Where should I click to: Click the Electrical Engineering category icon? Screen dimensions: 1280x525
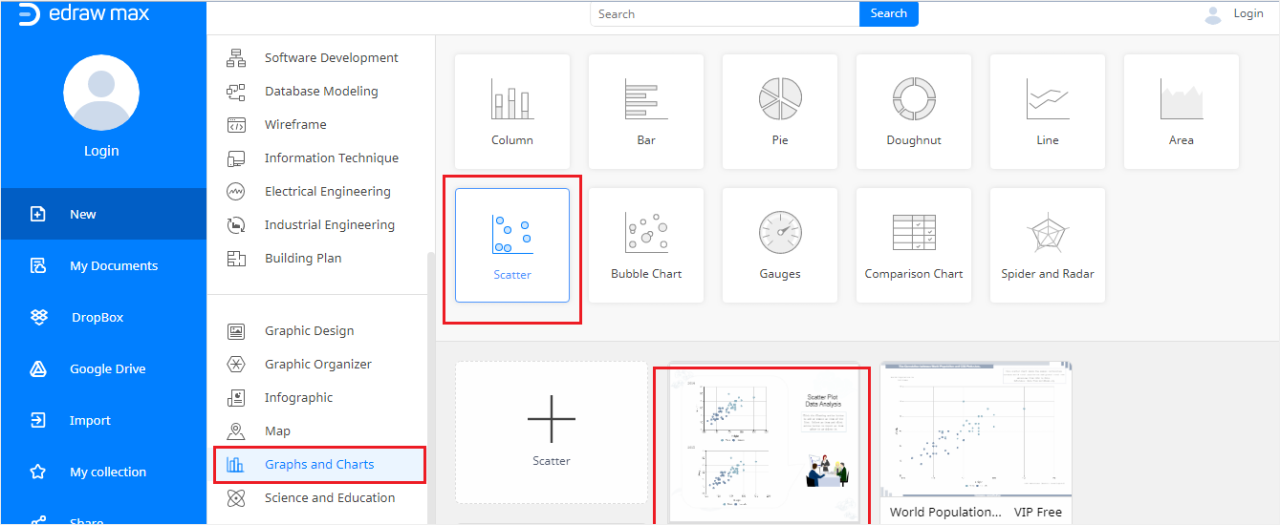(236, 191)
